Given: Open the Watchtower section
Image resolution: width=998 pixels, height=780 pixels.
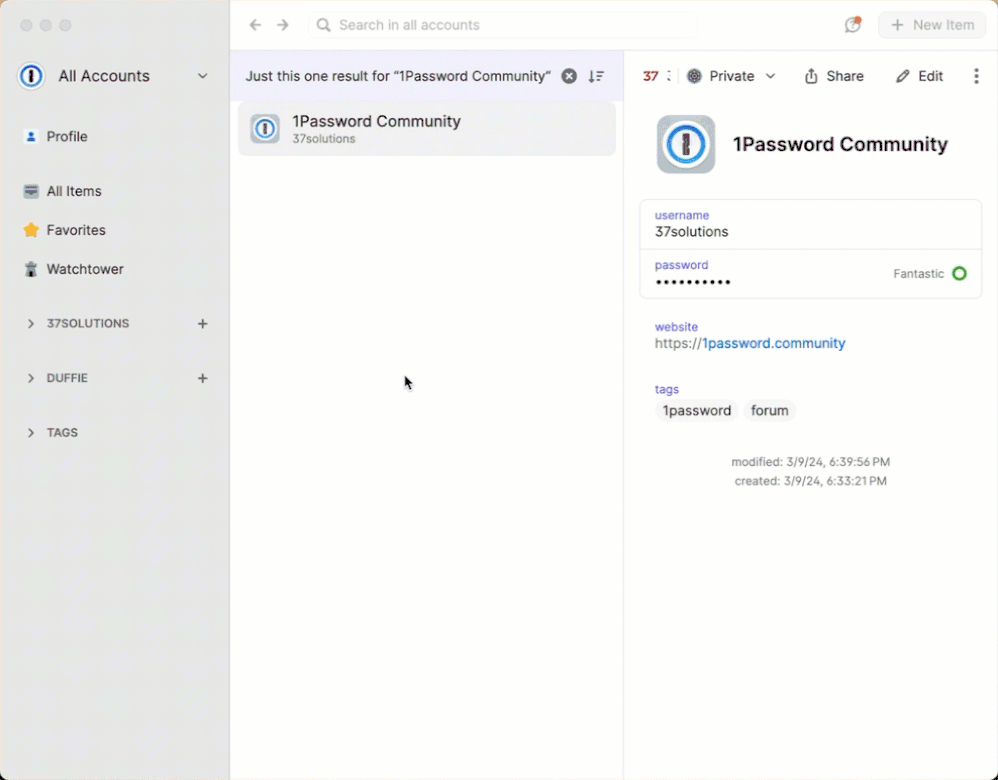Looking at the screenshot, I should click(x=85, y=269).
